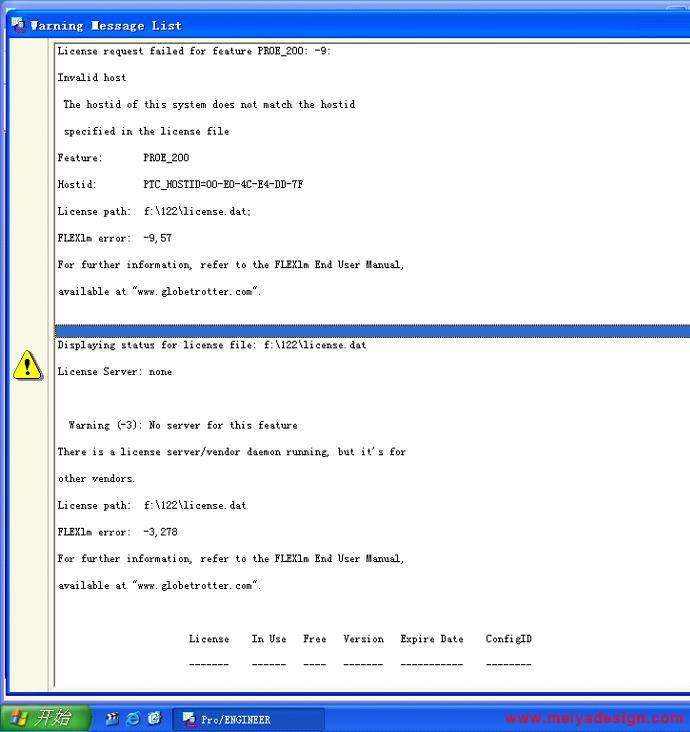690x732 pixels.
Task: Click the 'In Use' column header
Action: click(269, 639)
